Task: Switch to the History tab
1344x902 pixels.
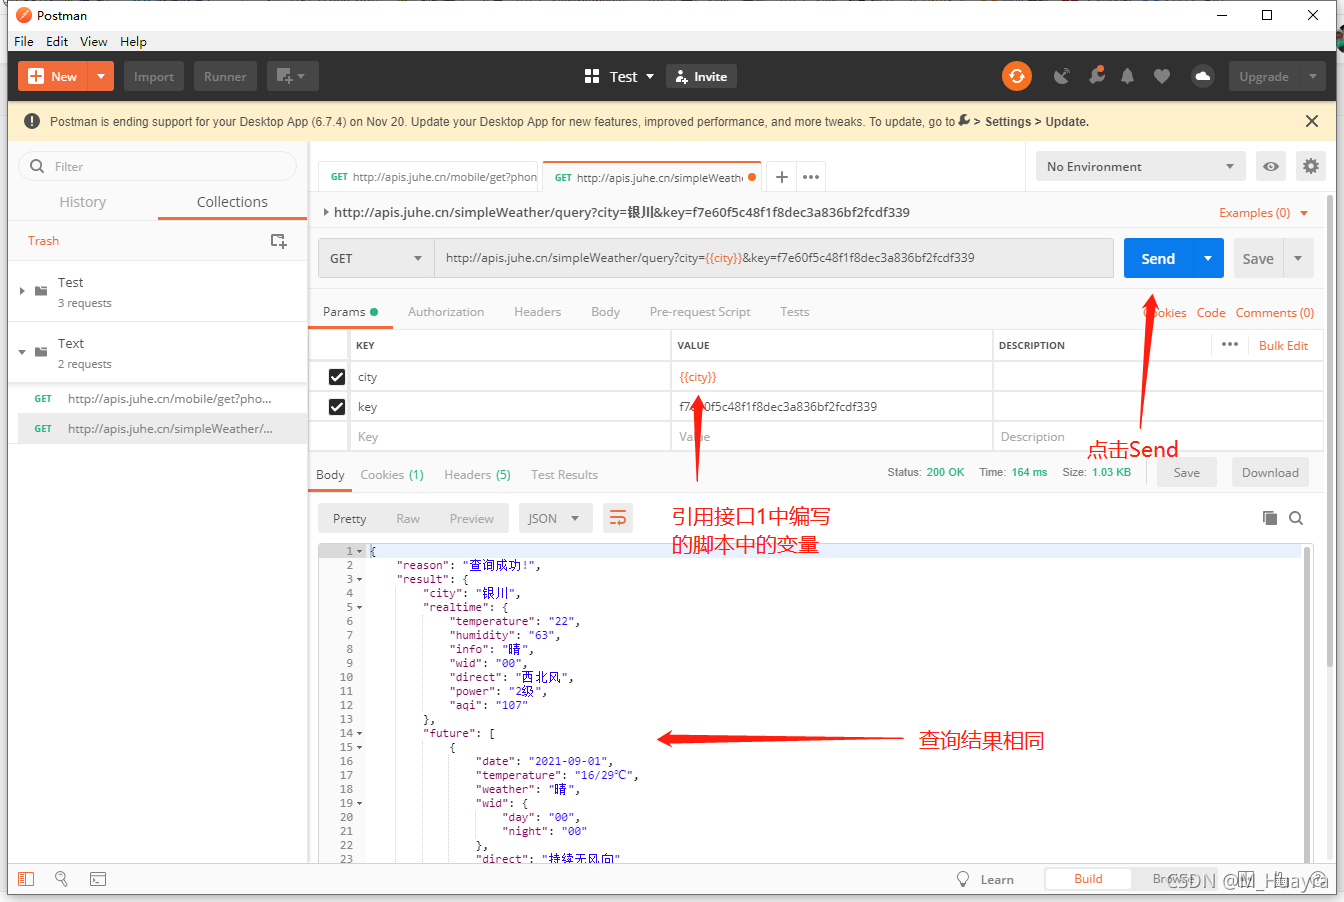Action: [x=83, y=202]
